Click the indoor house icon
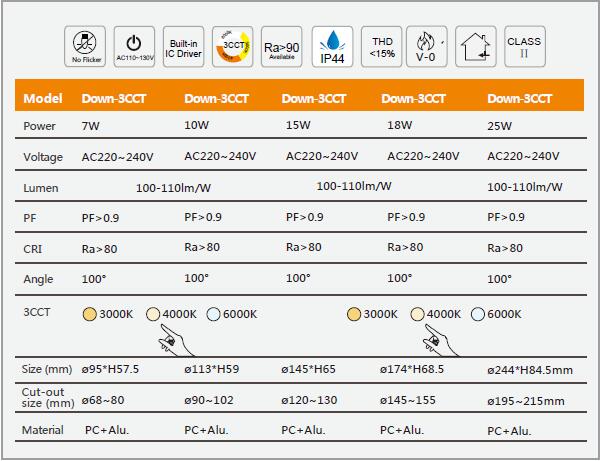The image size is (600, 461). [x=475, y=47]
